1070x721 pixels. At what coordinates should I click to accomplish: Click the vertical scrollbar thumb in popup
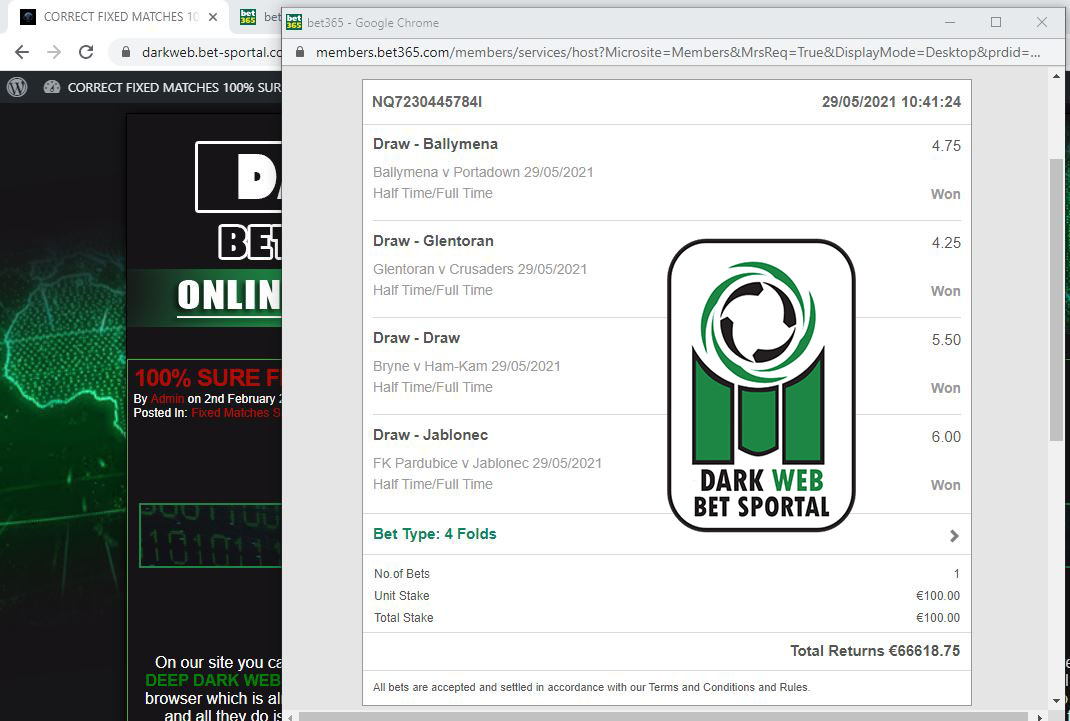point(1056,299)
